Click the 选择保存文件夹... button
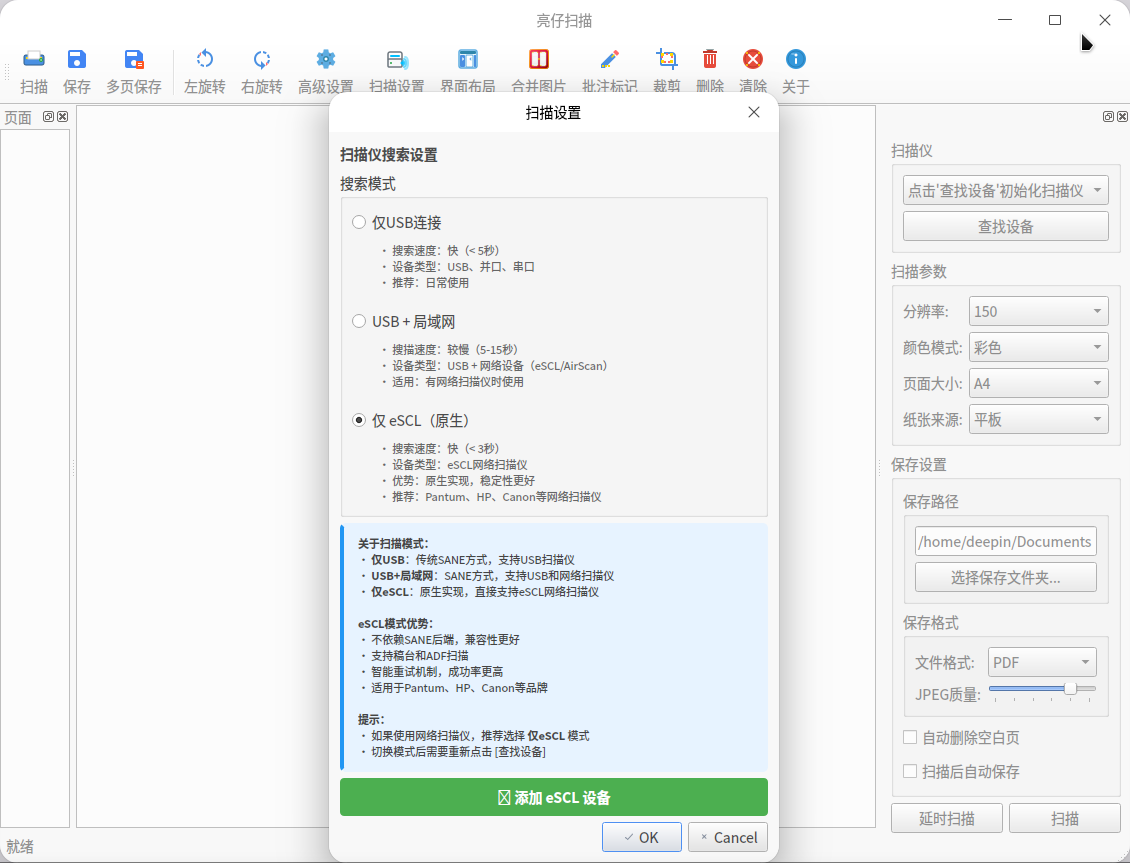Screen dimensions: 1130x863 coord(1005,578)
